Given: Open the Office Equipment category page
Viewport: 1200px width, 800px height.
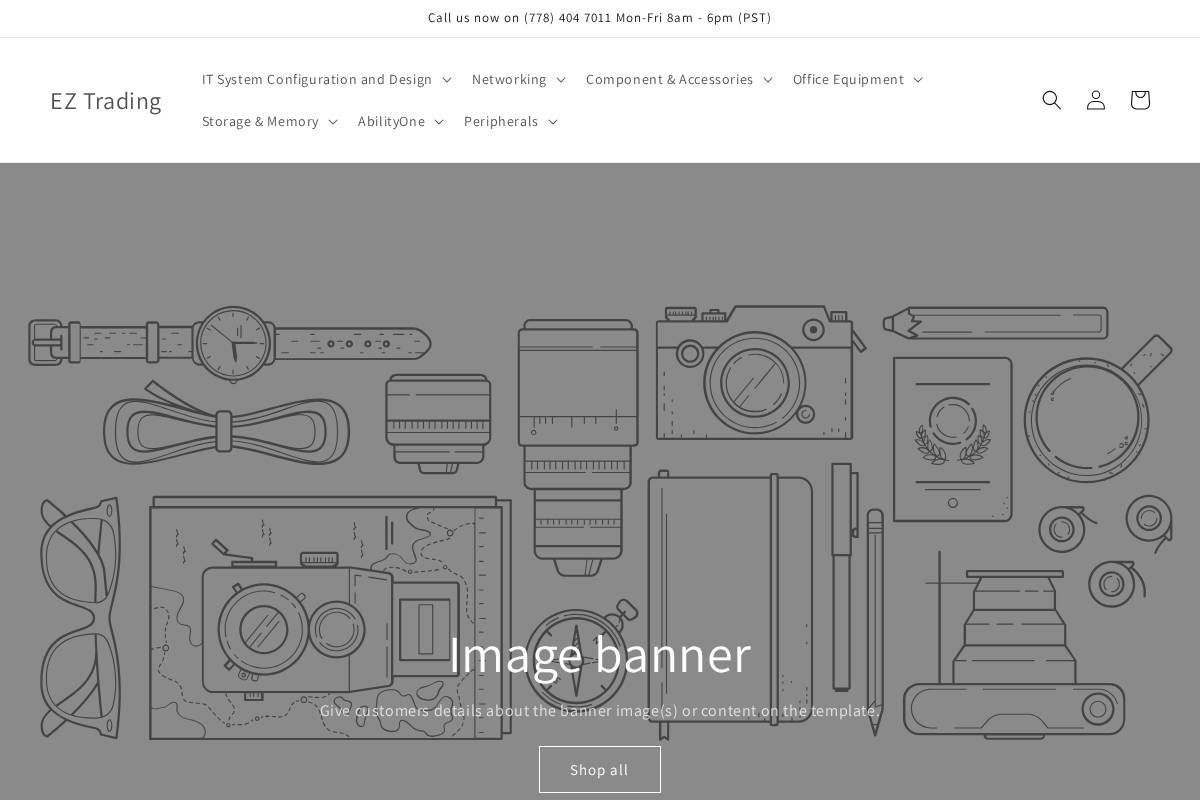Looking at the screenshot, I should pyautogui.click(x=848, y=79).
